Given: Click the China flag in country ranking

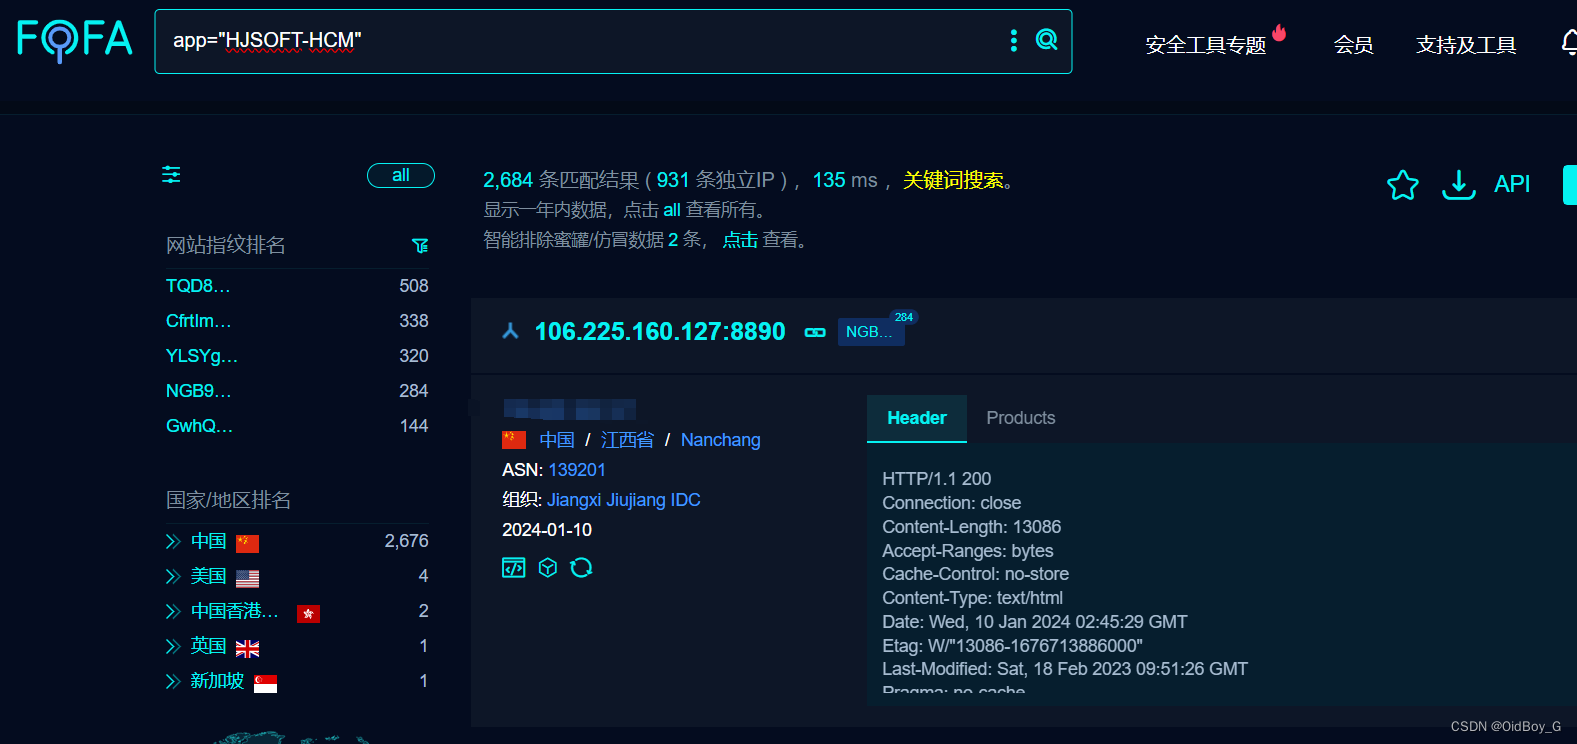Looking at the screenshot, I should tap(247, 543).
